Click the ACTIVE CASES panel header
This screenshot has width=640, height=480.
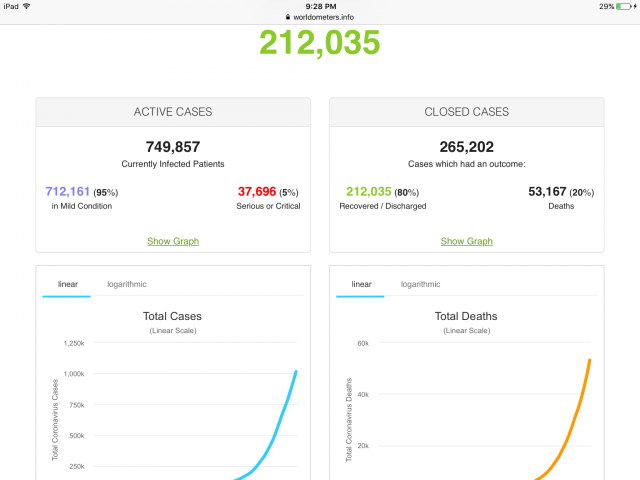point(173,112)
